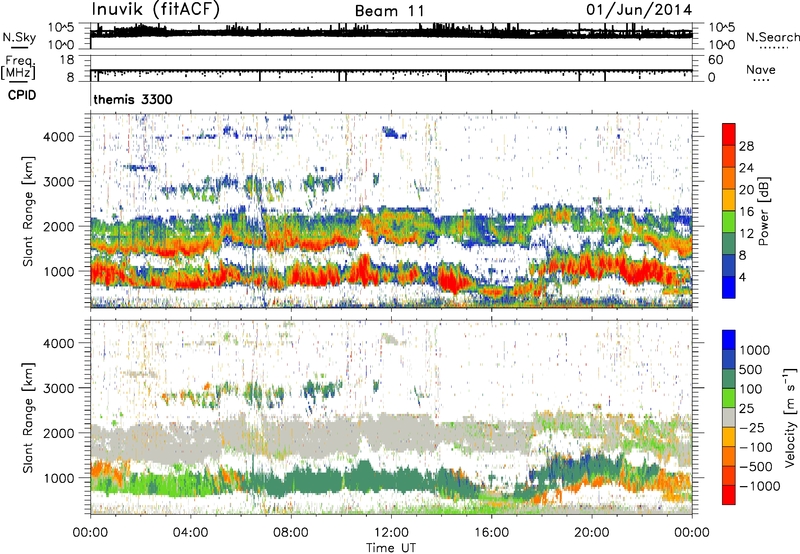Click the '16:00' time axis tick label

point(491,533)
